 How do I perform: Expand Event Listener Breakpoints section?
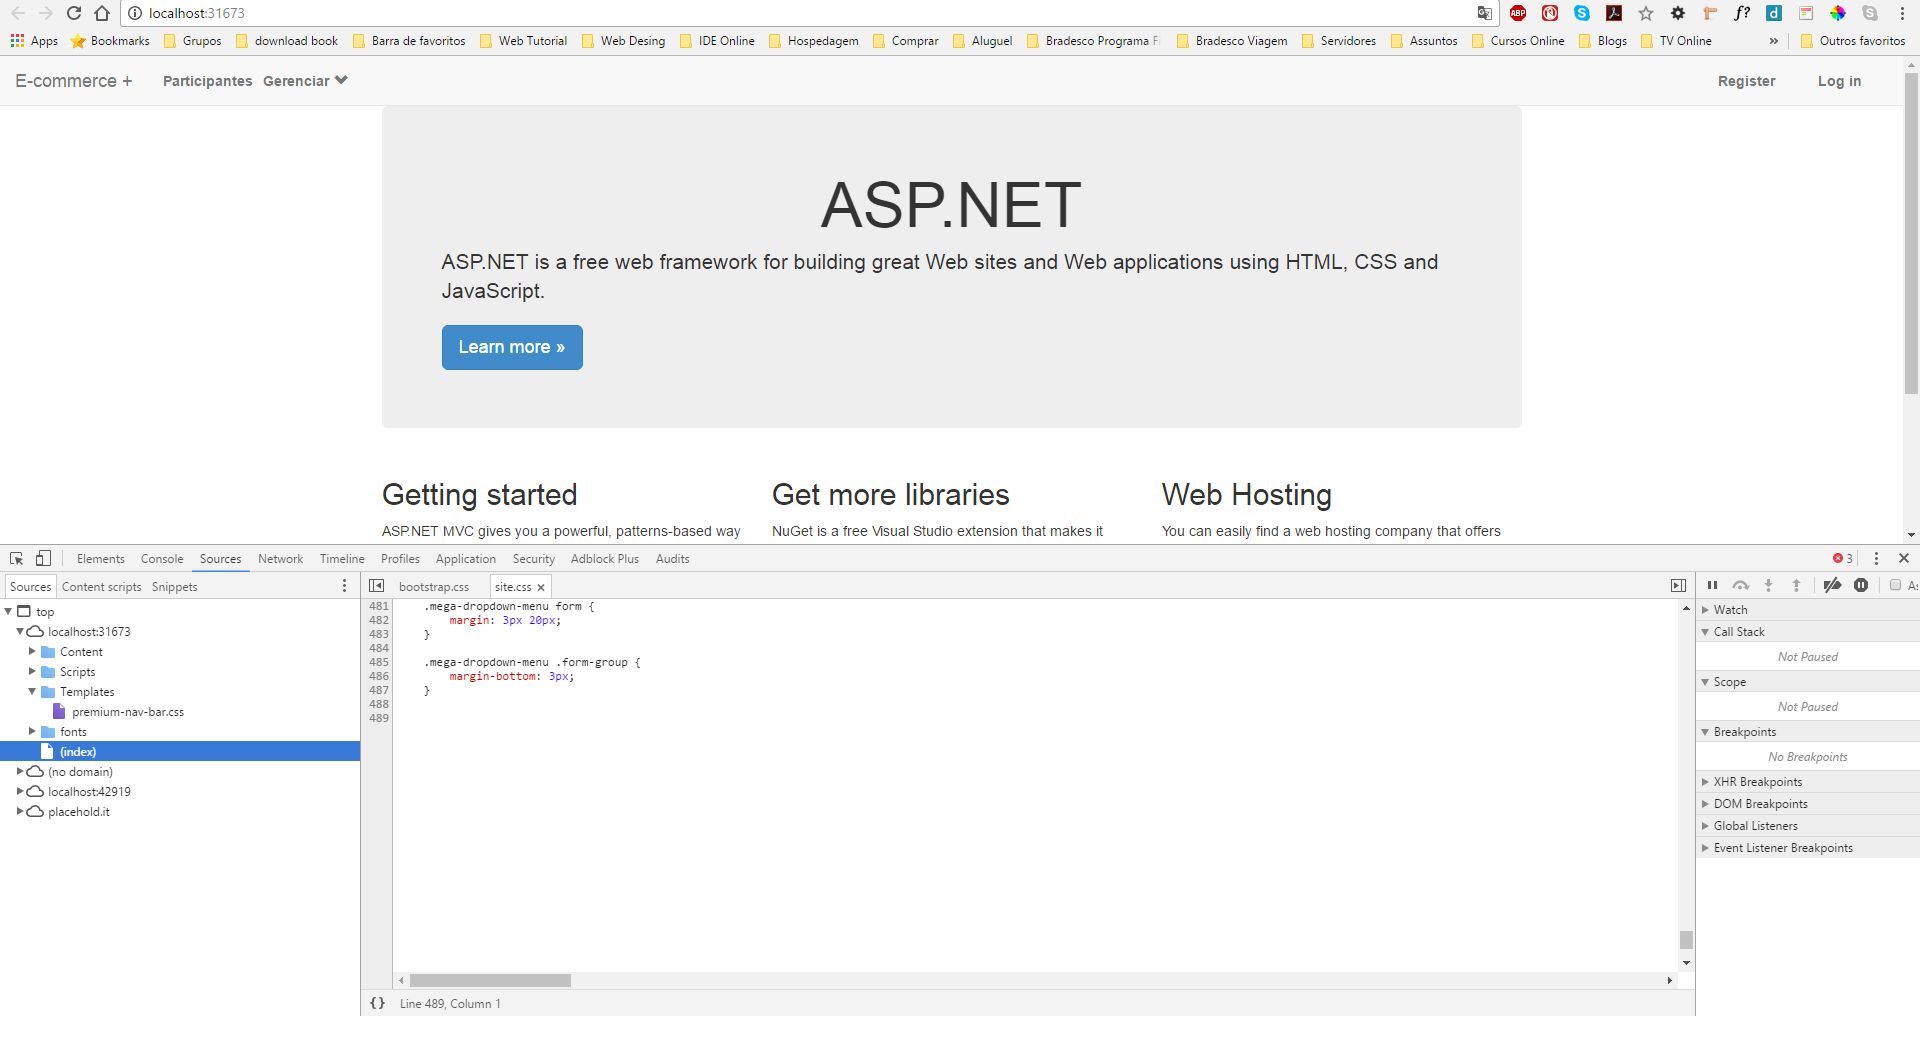click(1706, 847)
